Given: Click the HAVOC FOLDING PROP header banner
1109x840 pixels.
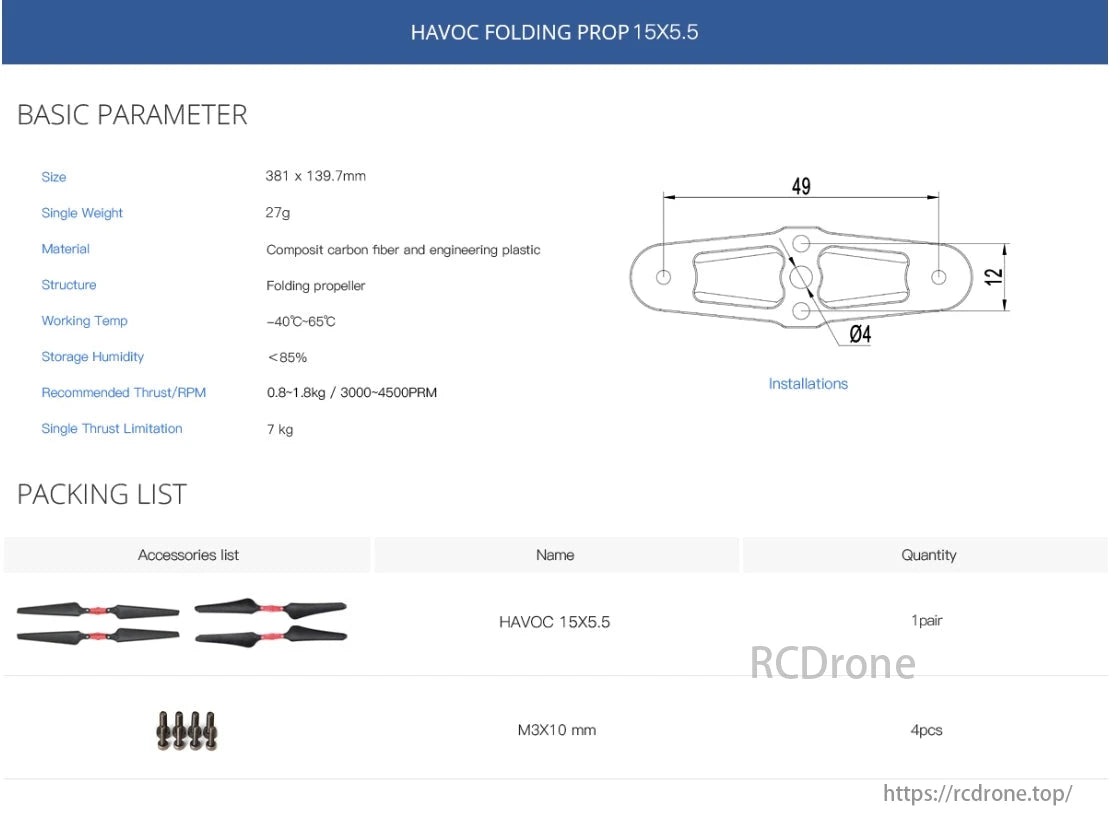Looking at the screenshot, I should click(x=554, y=32).
